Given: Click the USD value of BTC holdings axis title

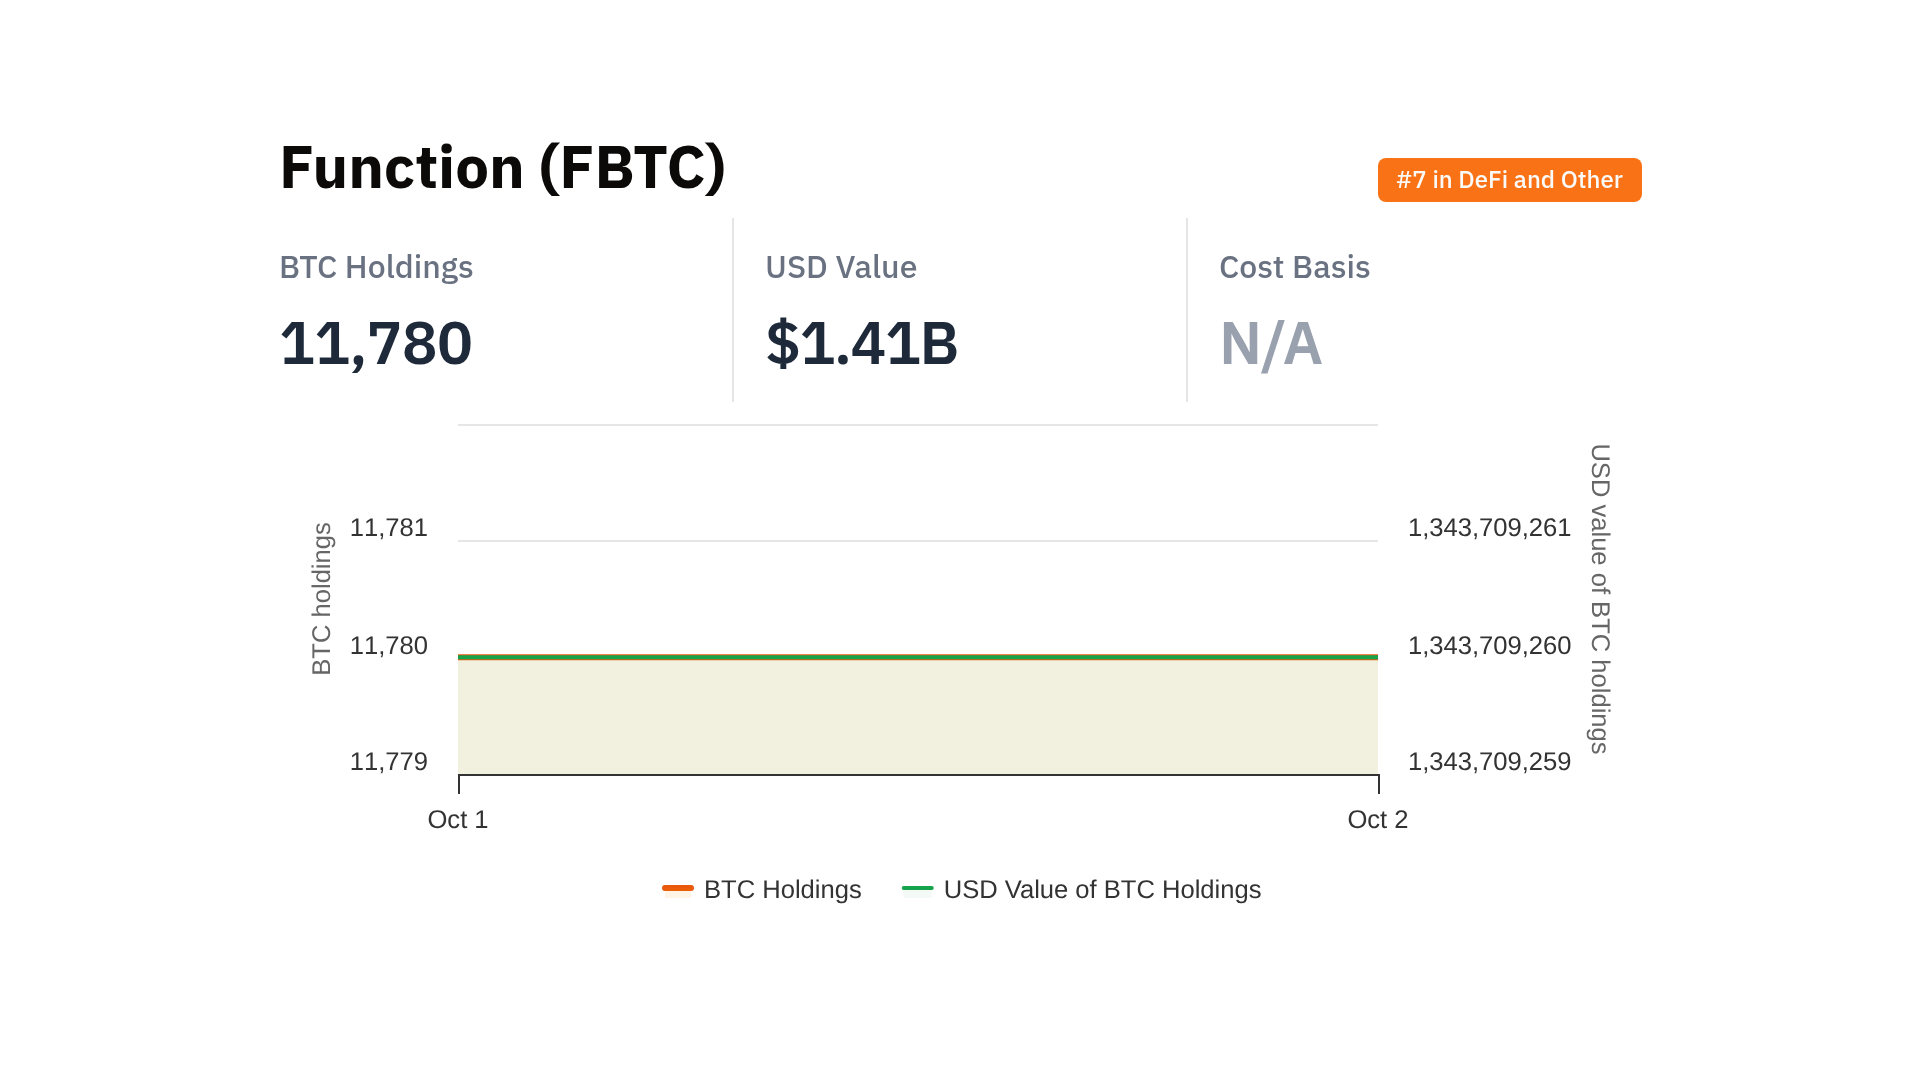Looking at the screenshot, I should [1600, 598].
